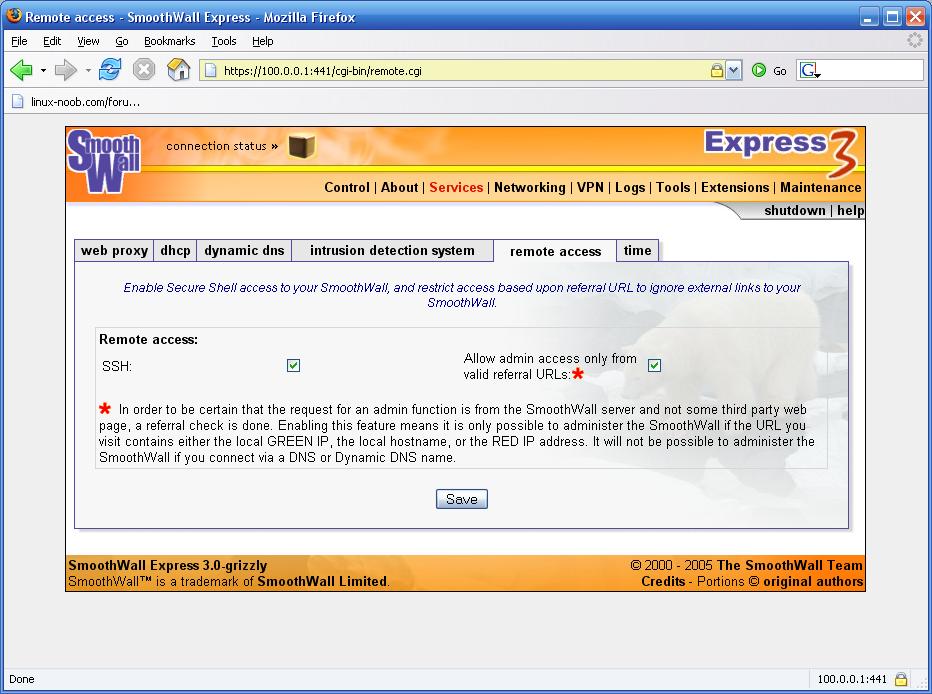Select the remote access tab
The width and height of the screenshot is (932, 694).
[555, 251]
